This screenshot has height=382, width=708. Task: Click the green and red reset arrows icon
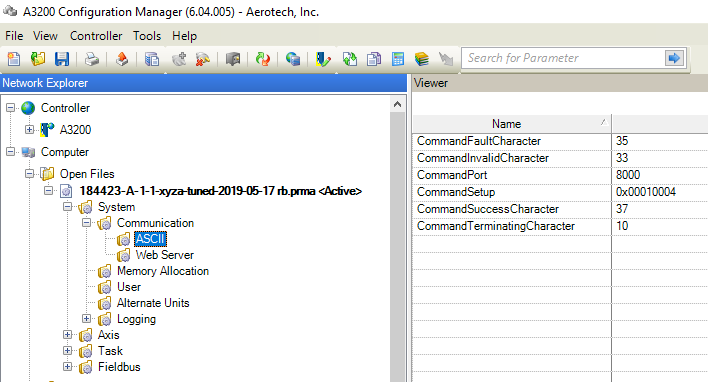point(263,59)
